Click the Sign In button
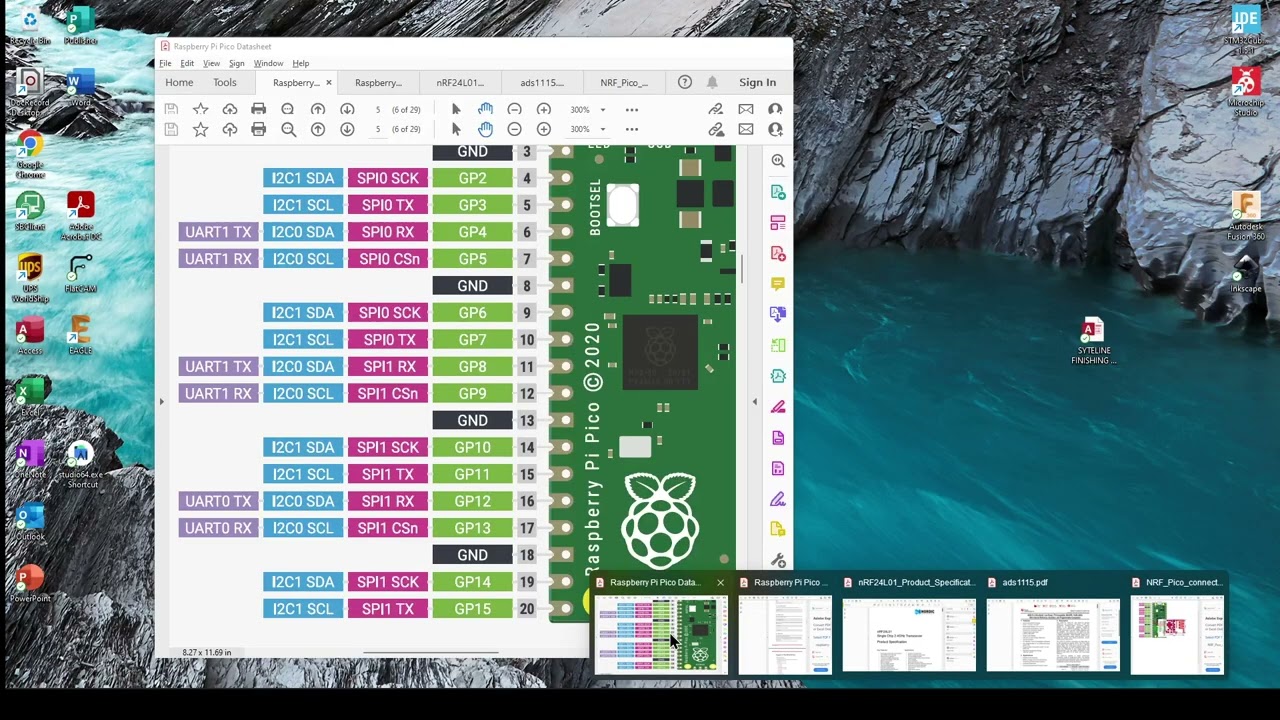This screenshot has width=1280, height=720. pos(757,82)
